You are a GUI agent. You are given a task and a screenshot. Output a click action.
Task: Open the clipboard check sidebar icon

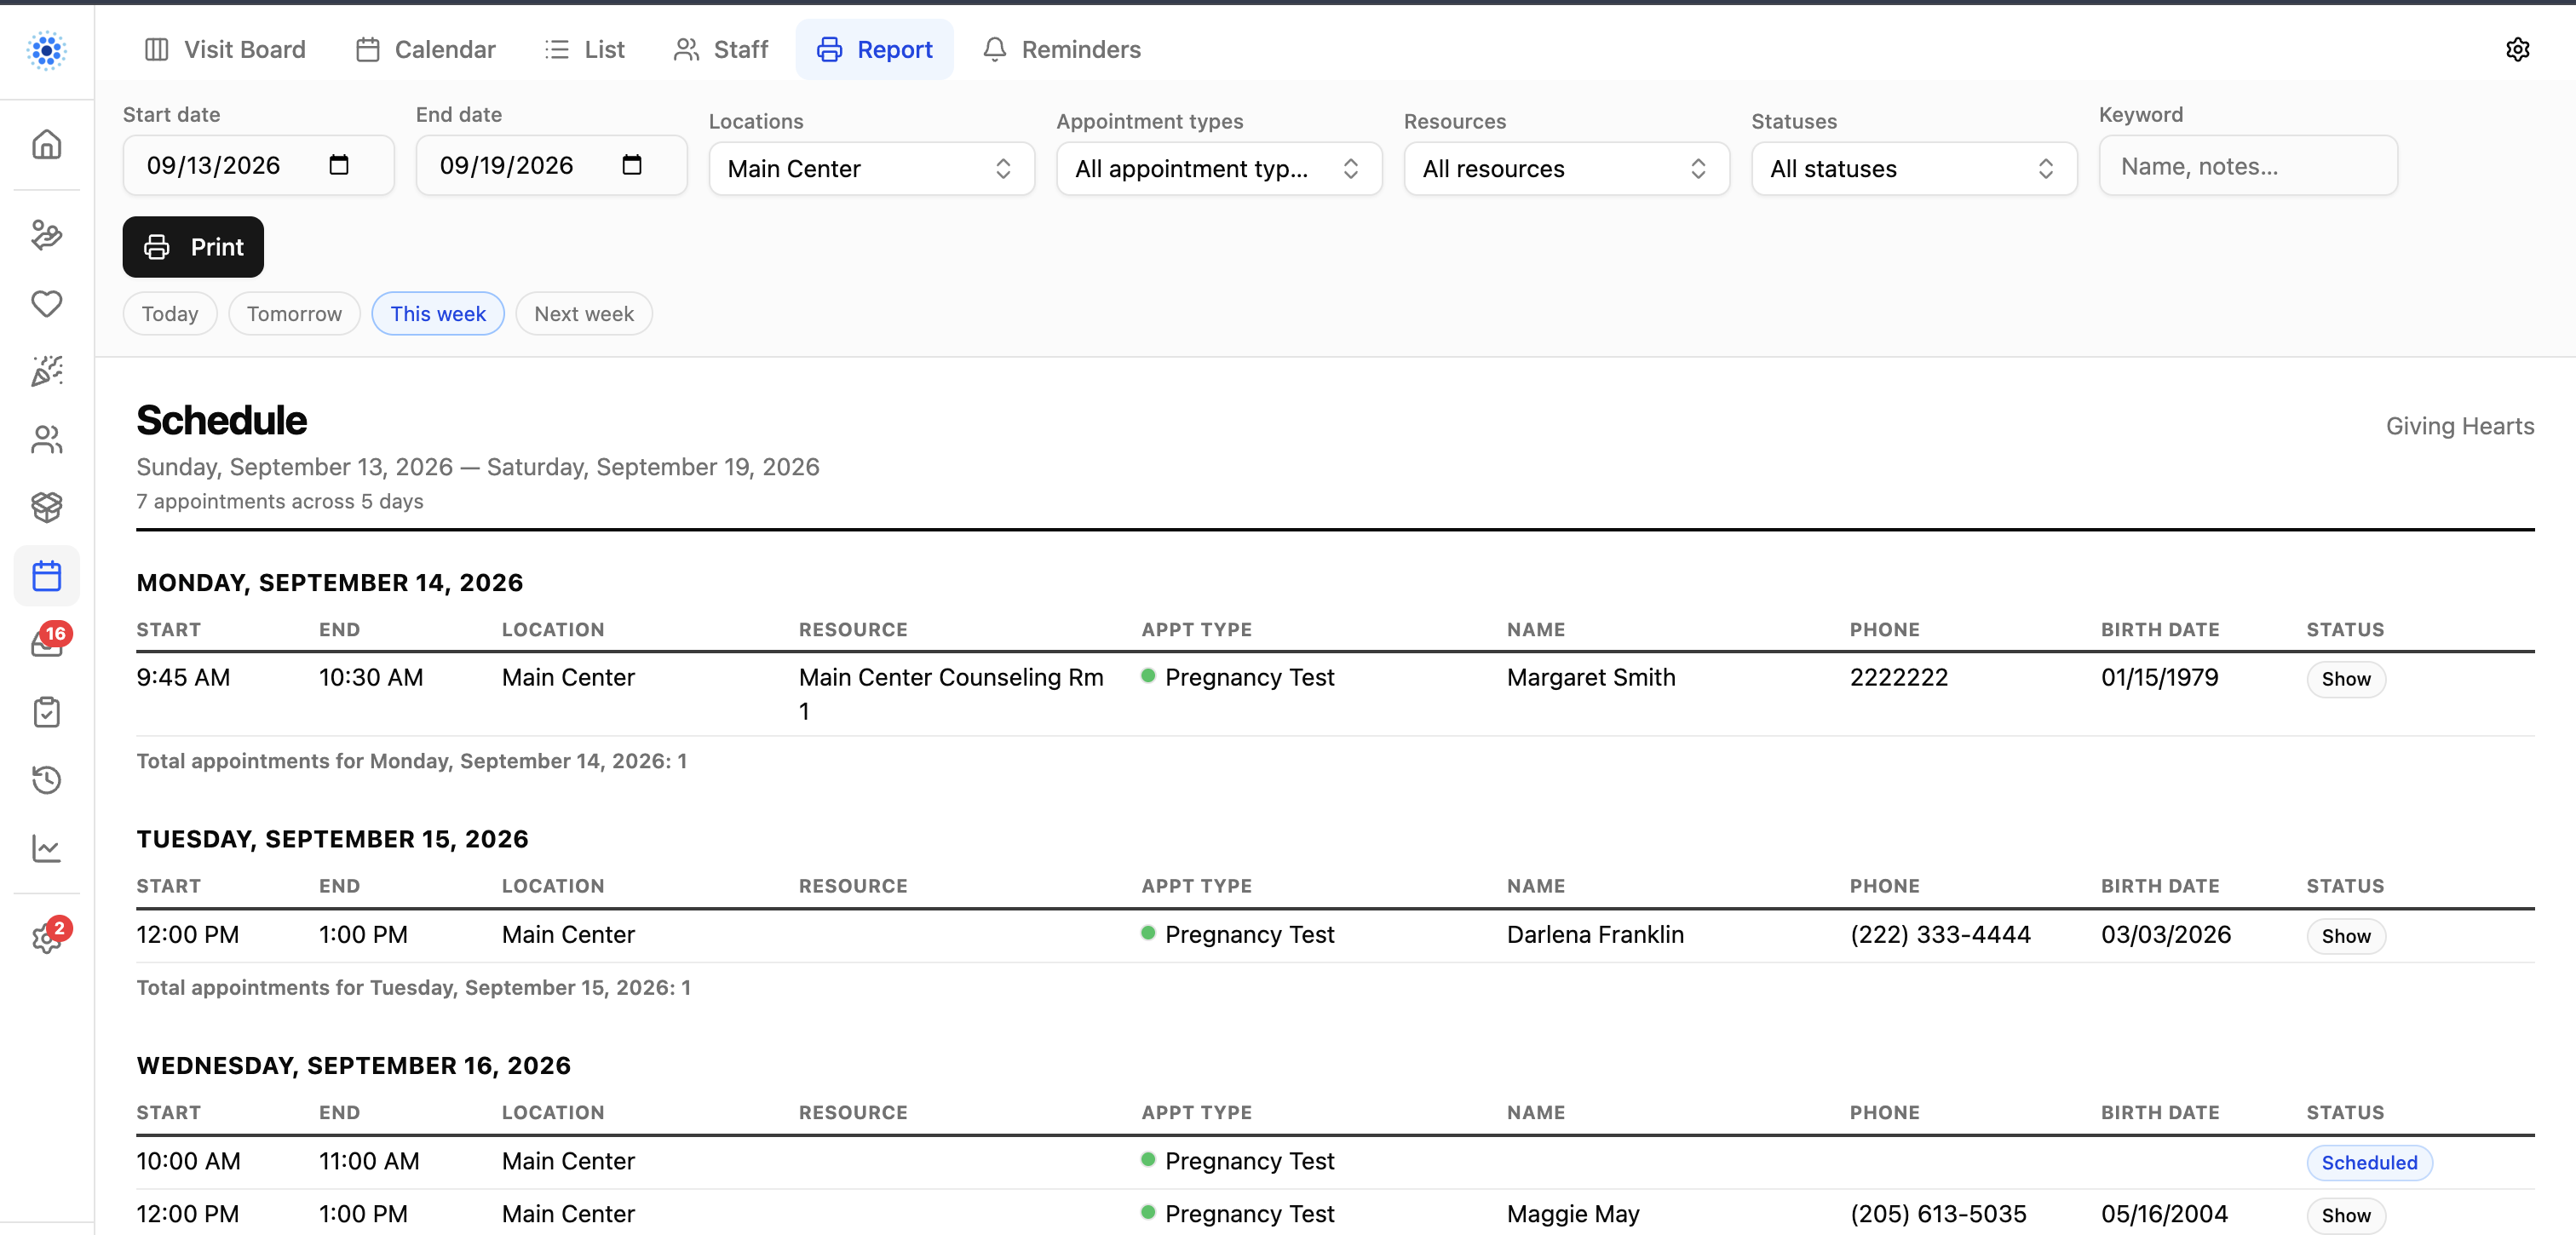pos(46,712)
